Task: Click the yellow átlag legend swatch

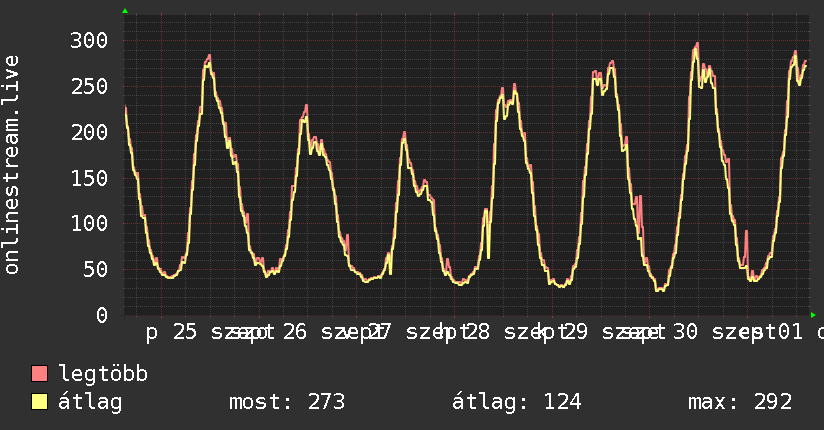Action: (x=39, y=402)
